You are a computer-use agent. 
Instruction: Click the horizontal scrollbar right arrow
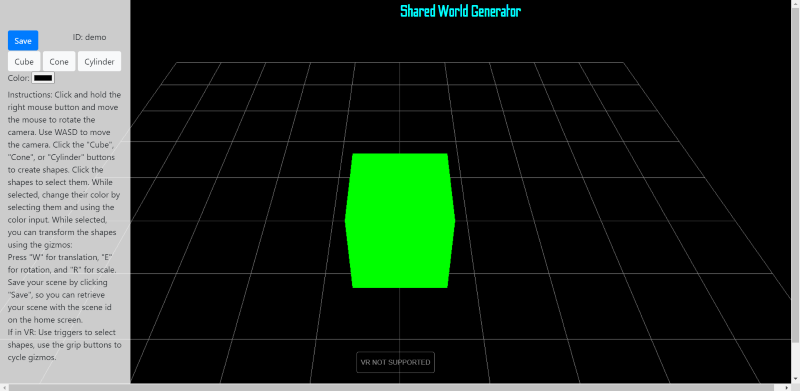(787, 387)
